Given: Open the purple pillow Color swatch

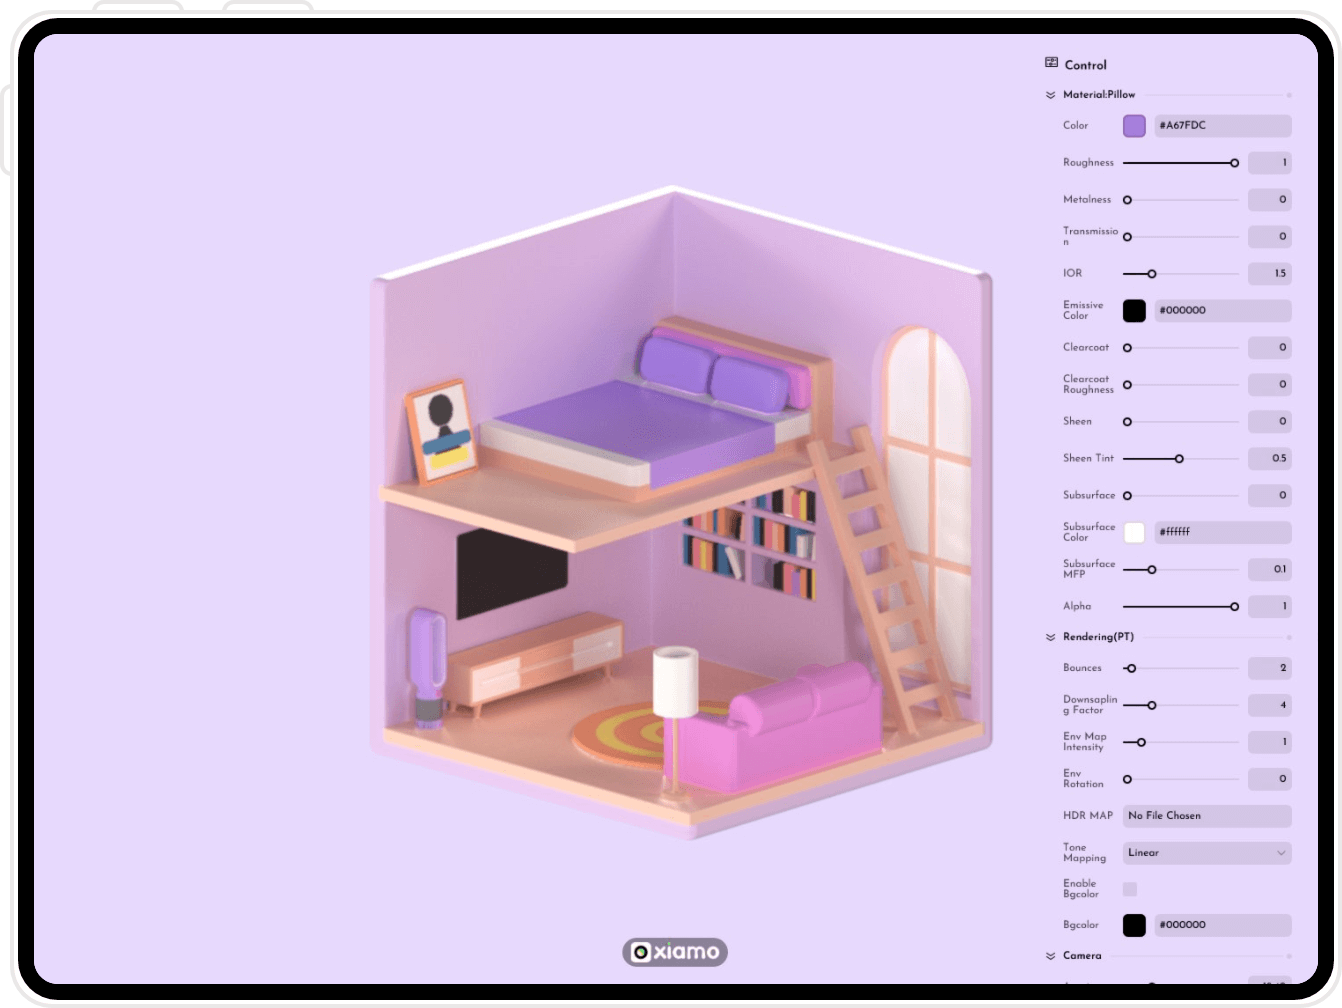Looking at the screenshot, I should (1134, 126).
